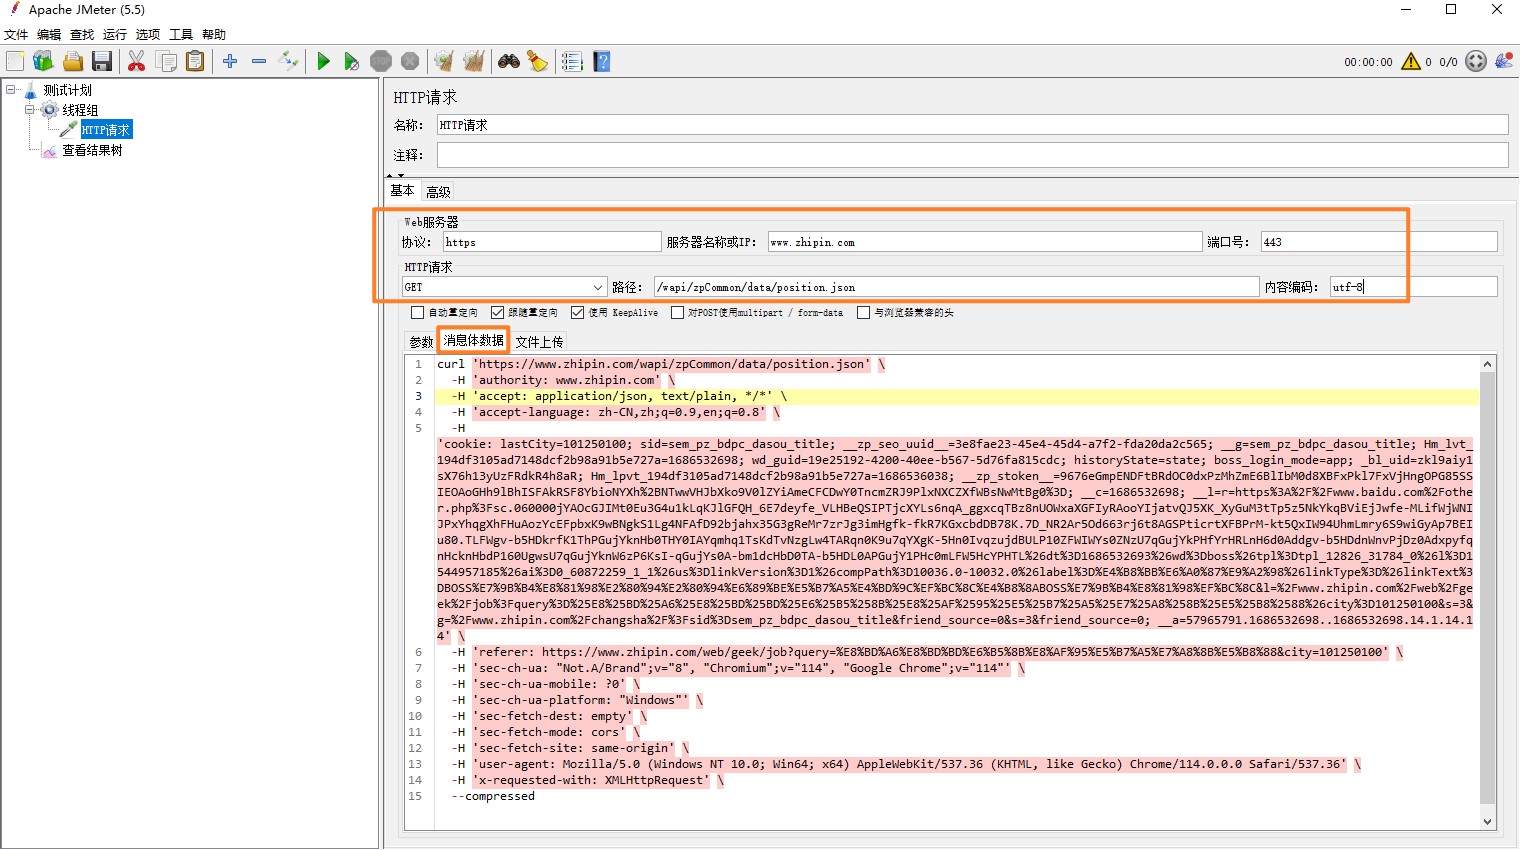Image resolution: width=1520 pixels, height=850 pixels.
Task: Select the HTTP请求 tree node
Action: [106, 130]
